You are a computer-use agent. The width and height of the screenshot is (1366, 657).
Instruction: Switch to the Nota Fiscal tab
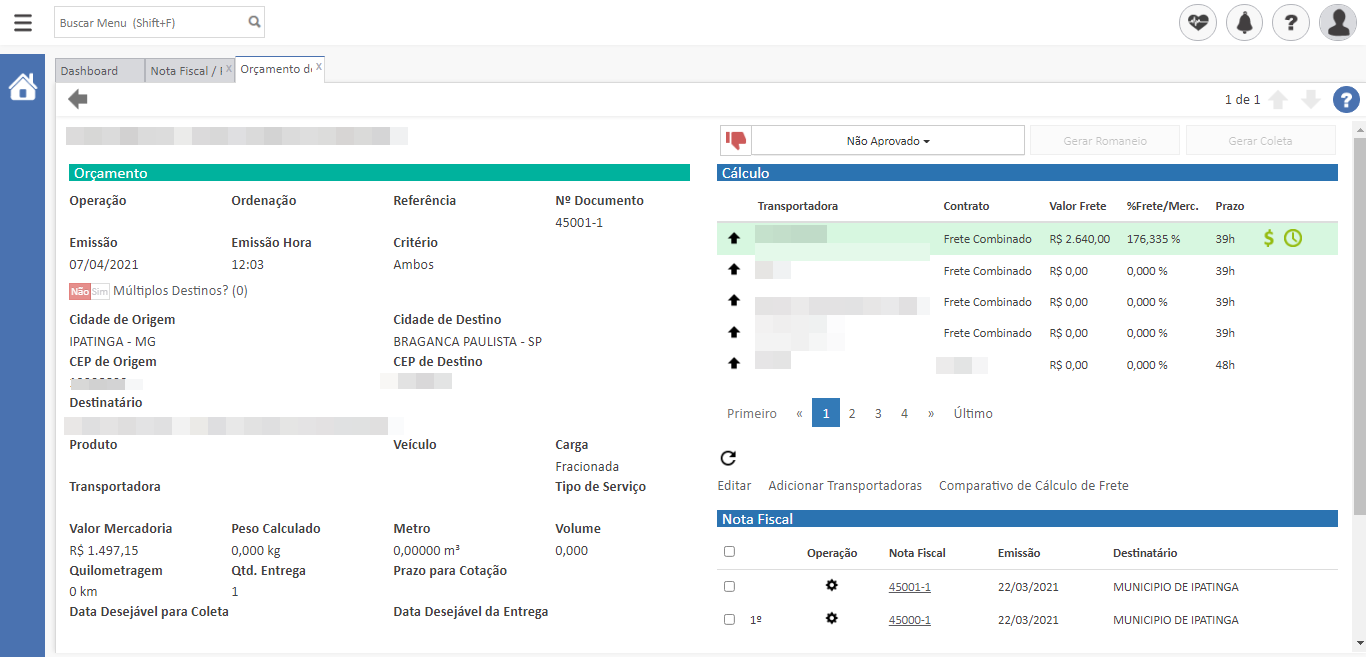[x=186, y=71]
